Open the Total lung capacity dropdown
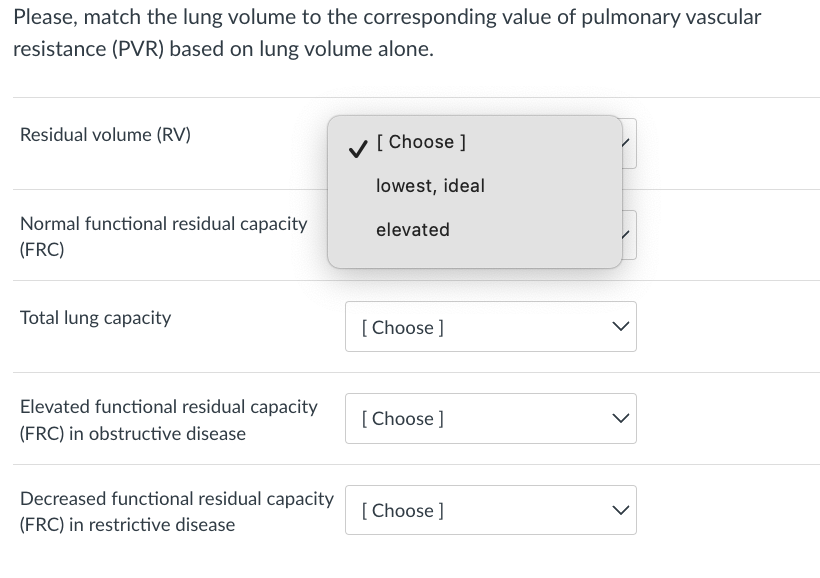Screen dimensions: 820x578 point(490,326)
